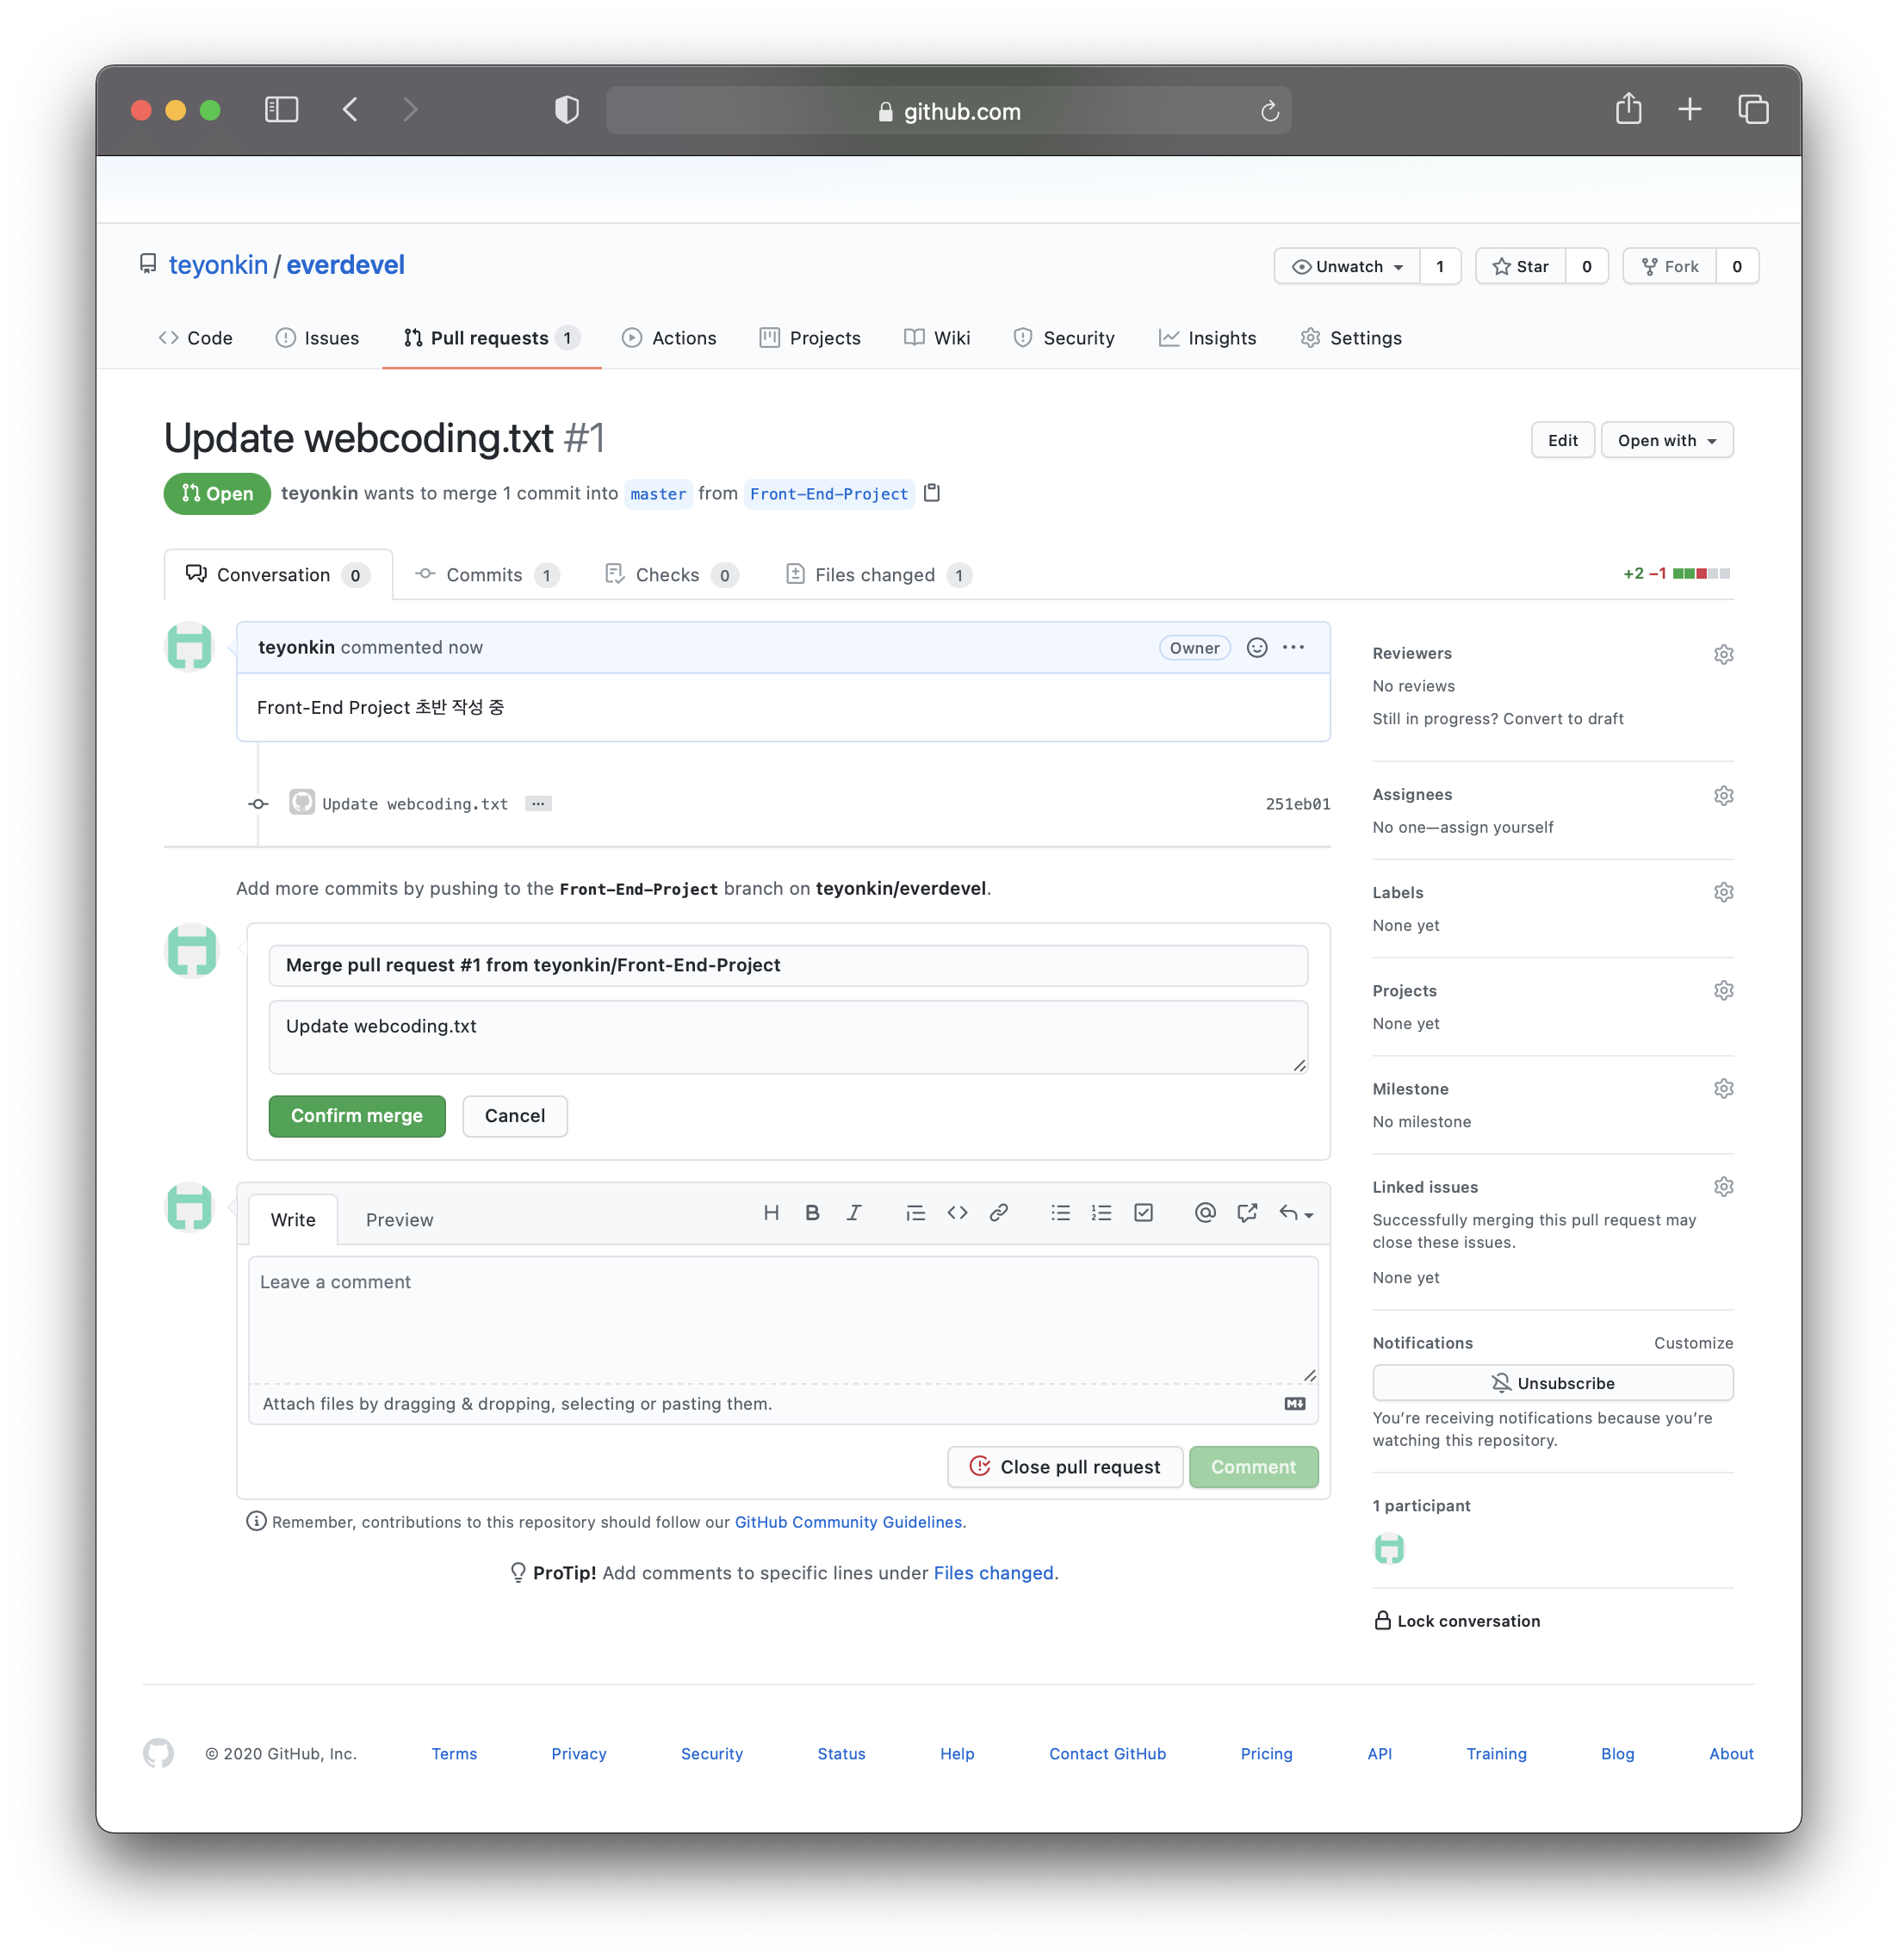This screenshot has height=1960, width=1898.
Task: Switch to the Code tab
Action: (x=196, y=338)
